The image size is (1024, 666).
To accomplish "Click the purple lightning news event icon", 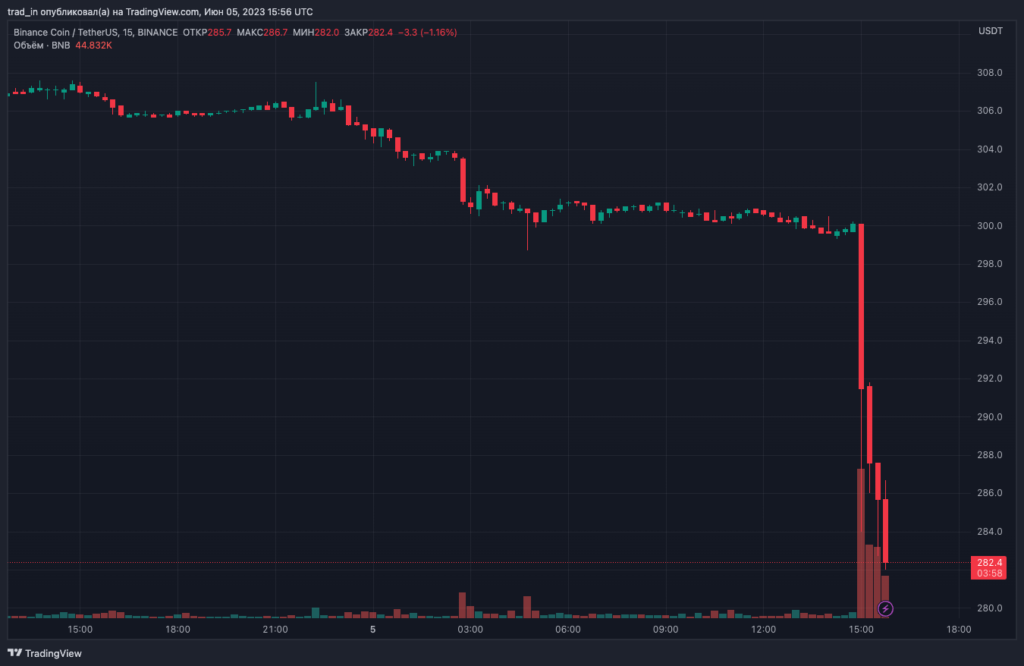I will click(885, 608).
